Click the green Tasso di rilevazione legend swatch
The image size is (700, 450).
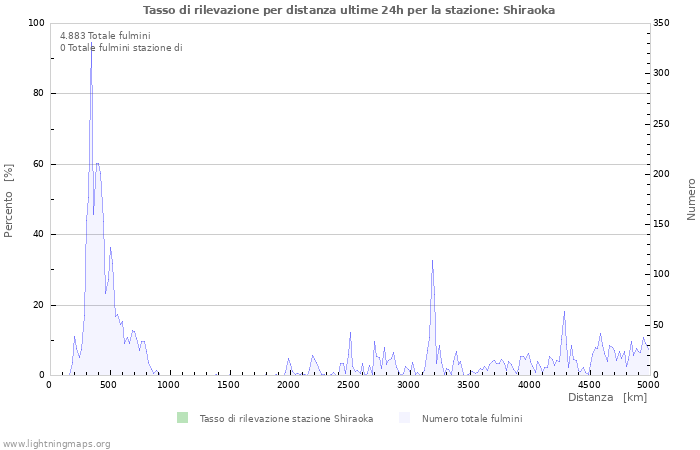(181, 418)
